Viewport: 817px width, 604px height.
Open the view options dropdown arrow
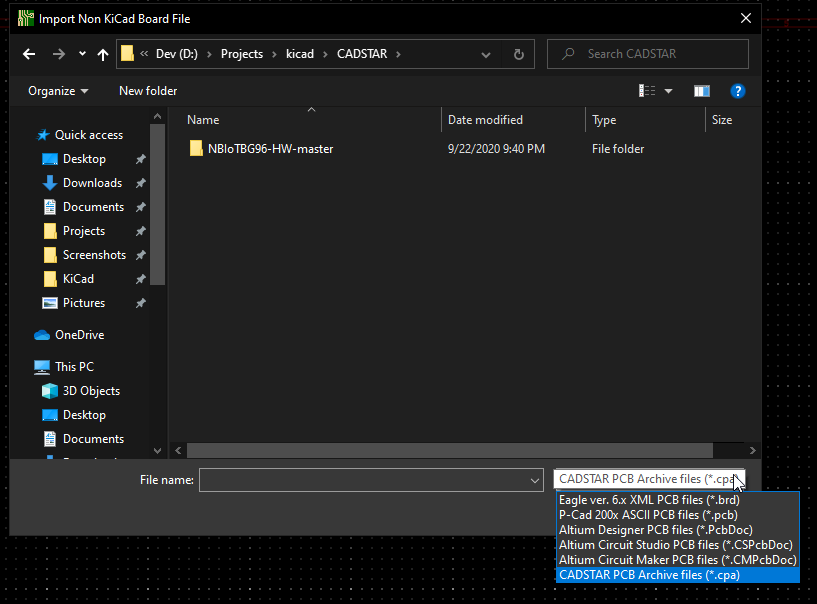coord(669,91)
